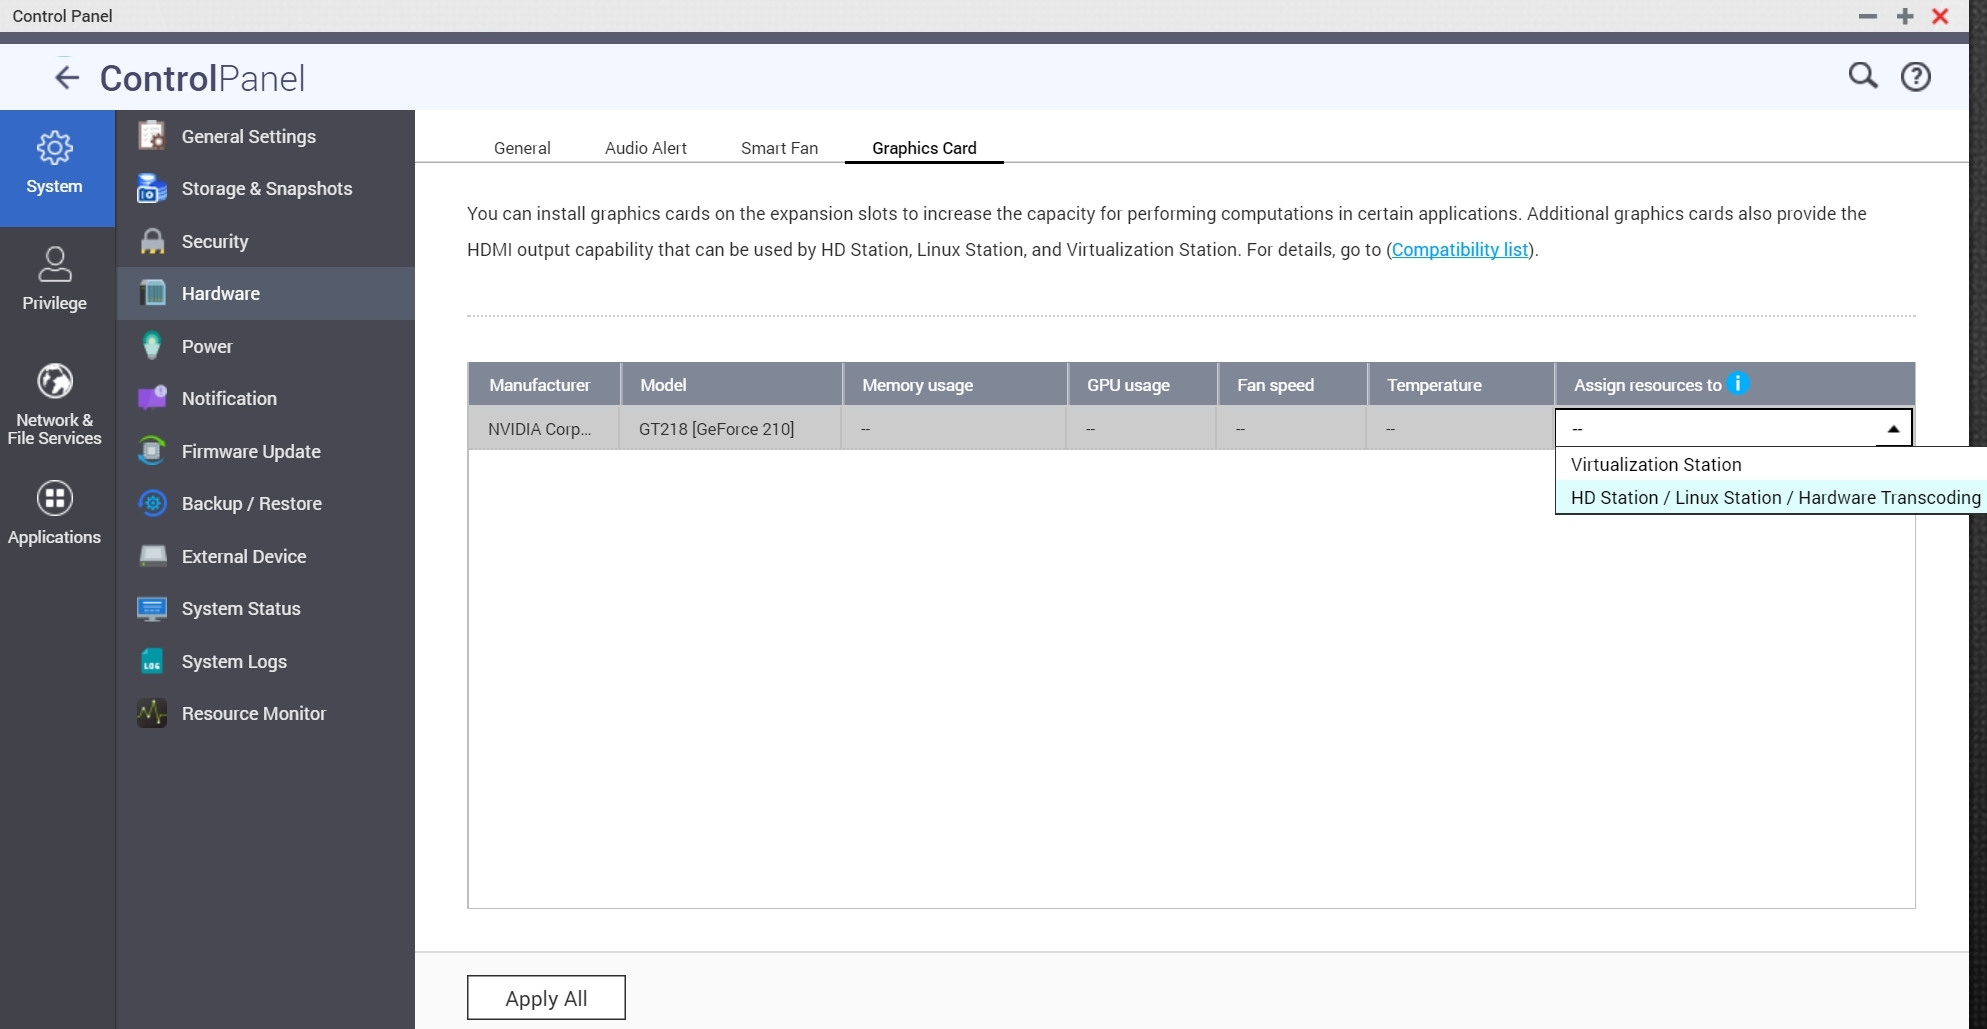The image size is (1987, 1029).
Task: Choose HD Station / Linux Station / Hardware Transcoding
Action: [x=1770, y=497]
